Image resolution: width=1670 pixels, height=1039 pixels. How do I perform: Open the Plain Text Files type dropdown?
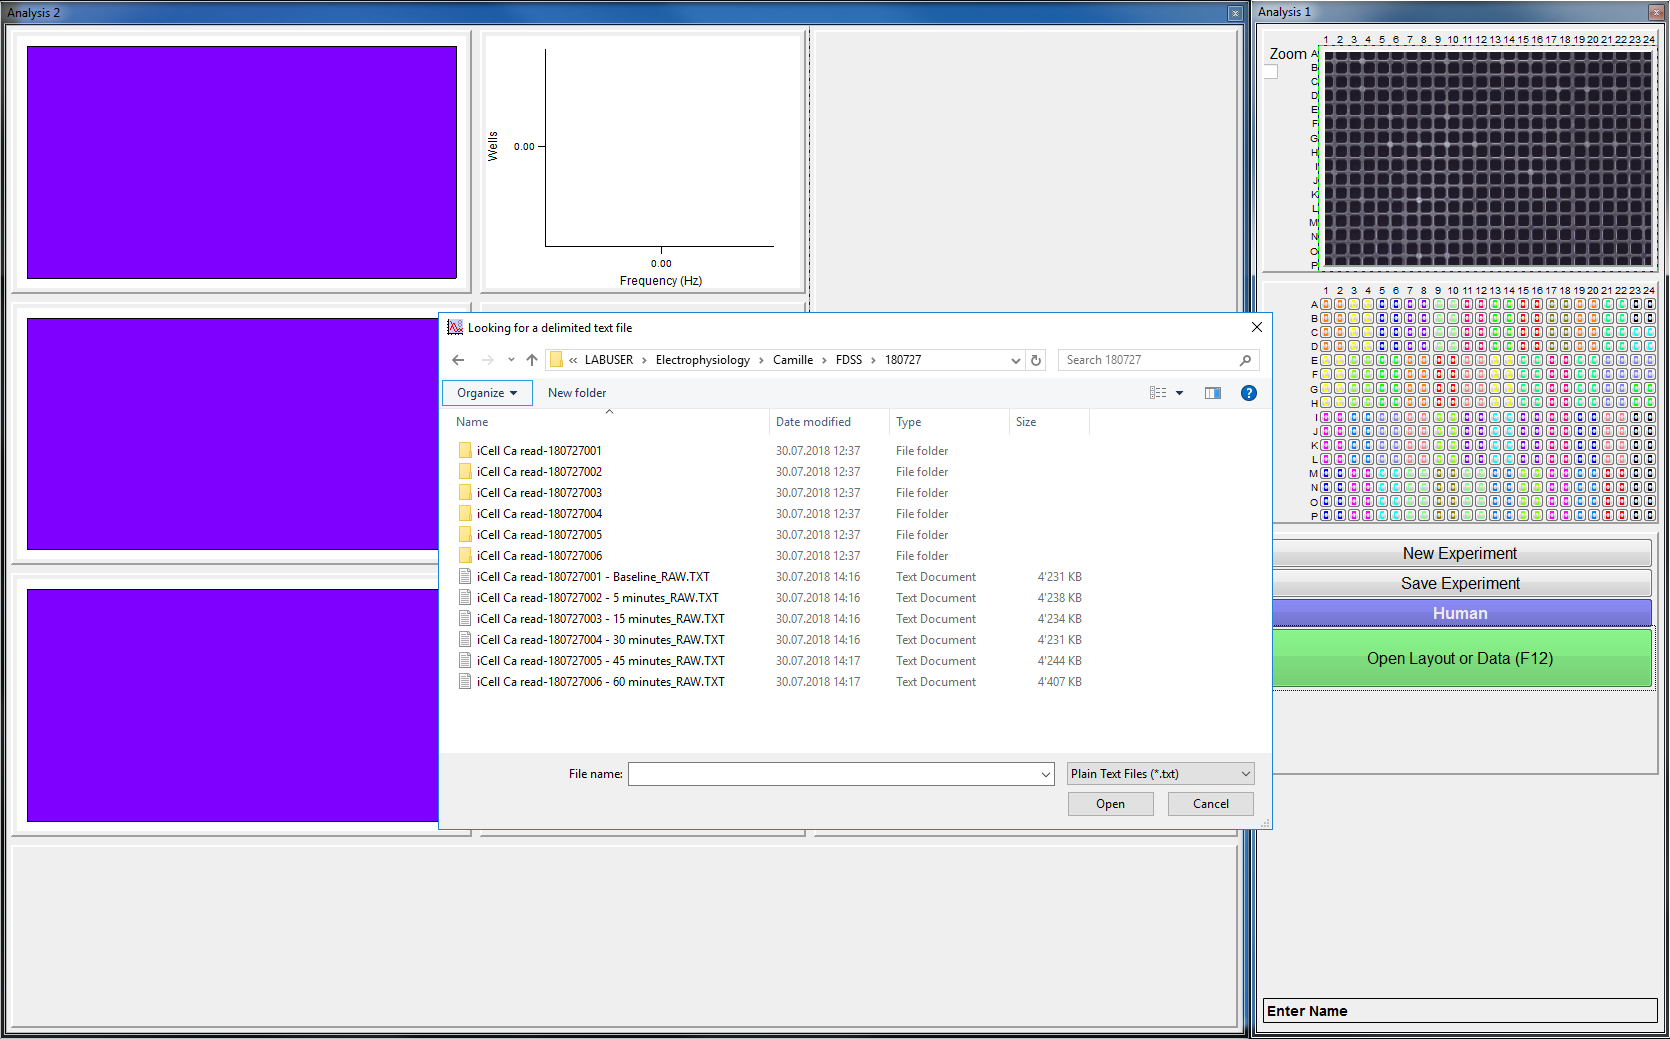[x=1160, y=774]
